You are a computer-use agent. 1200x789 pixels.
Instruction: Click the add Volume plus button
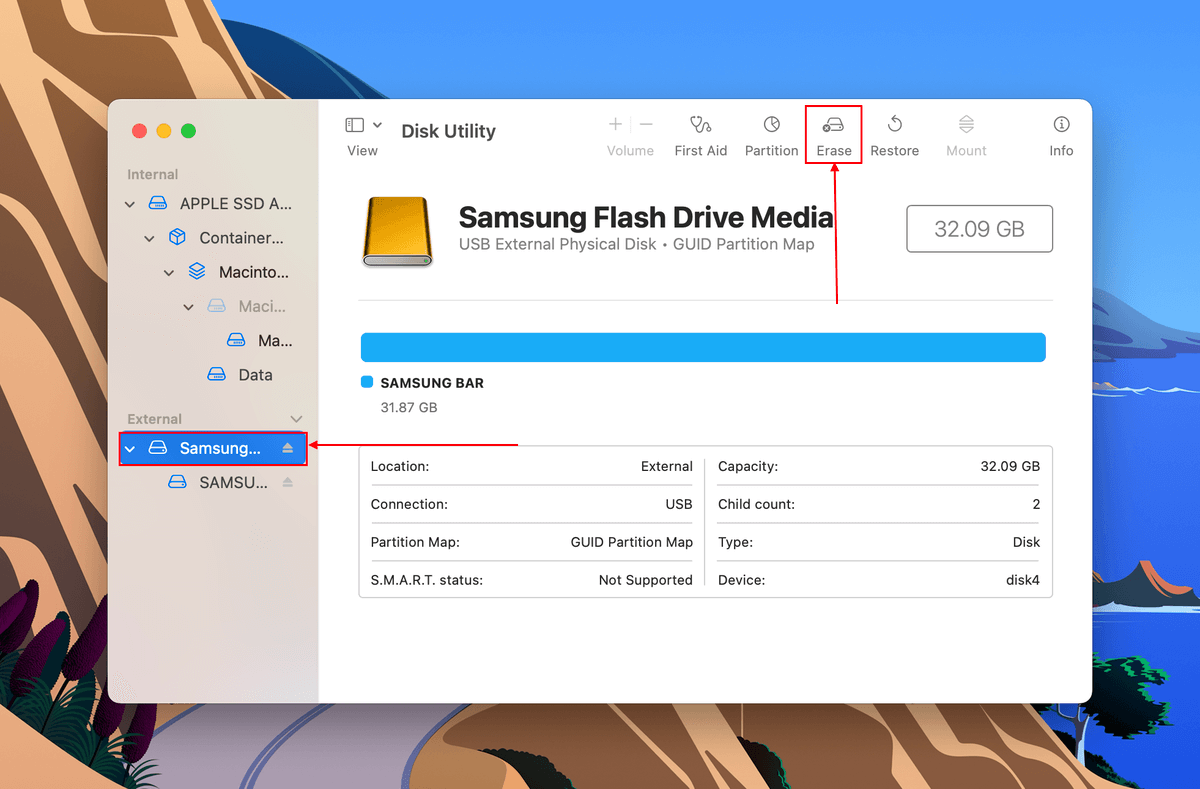click(615, 124)
